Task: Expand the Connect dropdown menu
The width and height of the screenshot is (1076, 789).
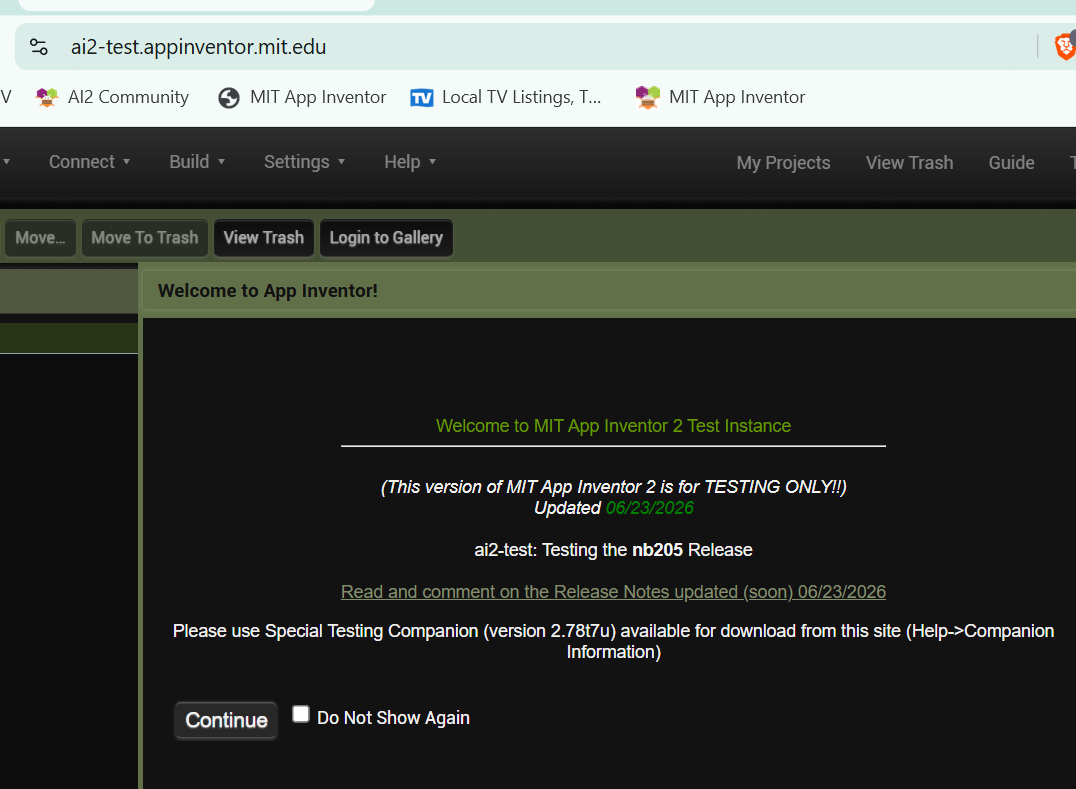Action: [89, 162]
